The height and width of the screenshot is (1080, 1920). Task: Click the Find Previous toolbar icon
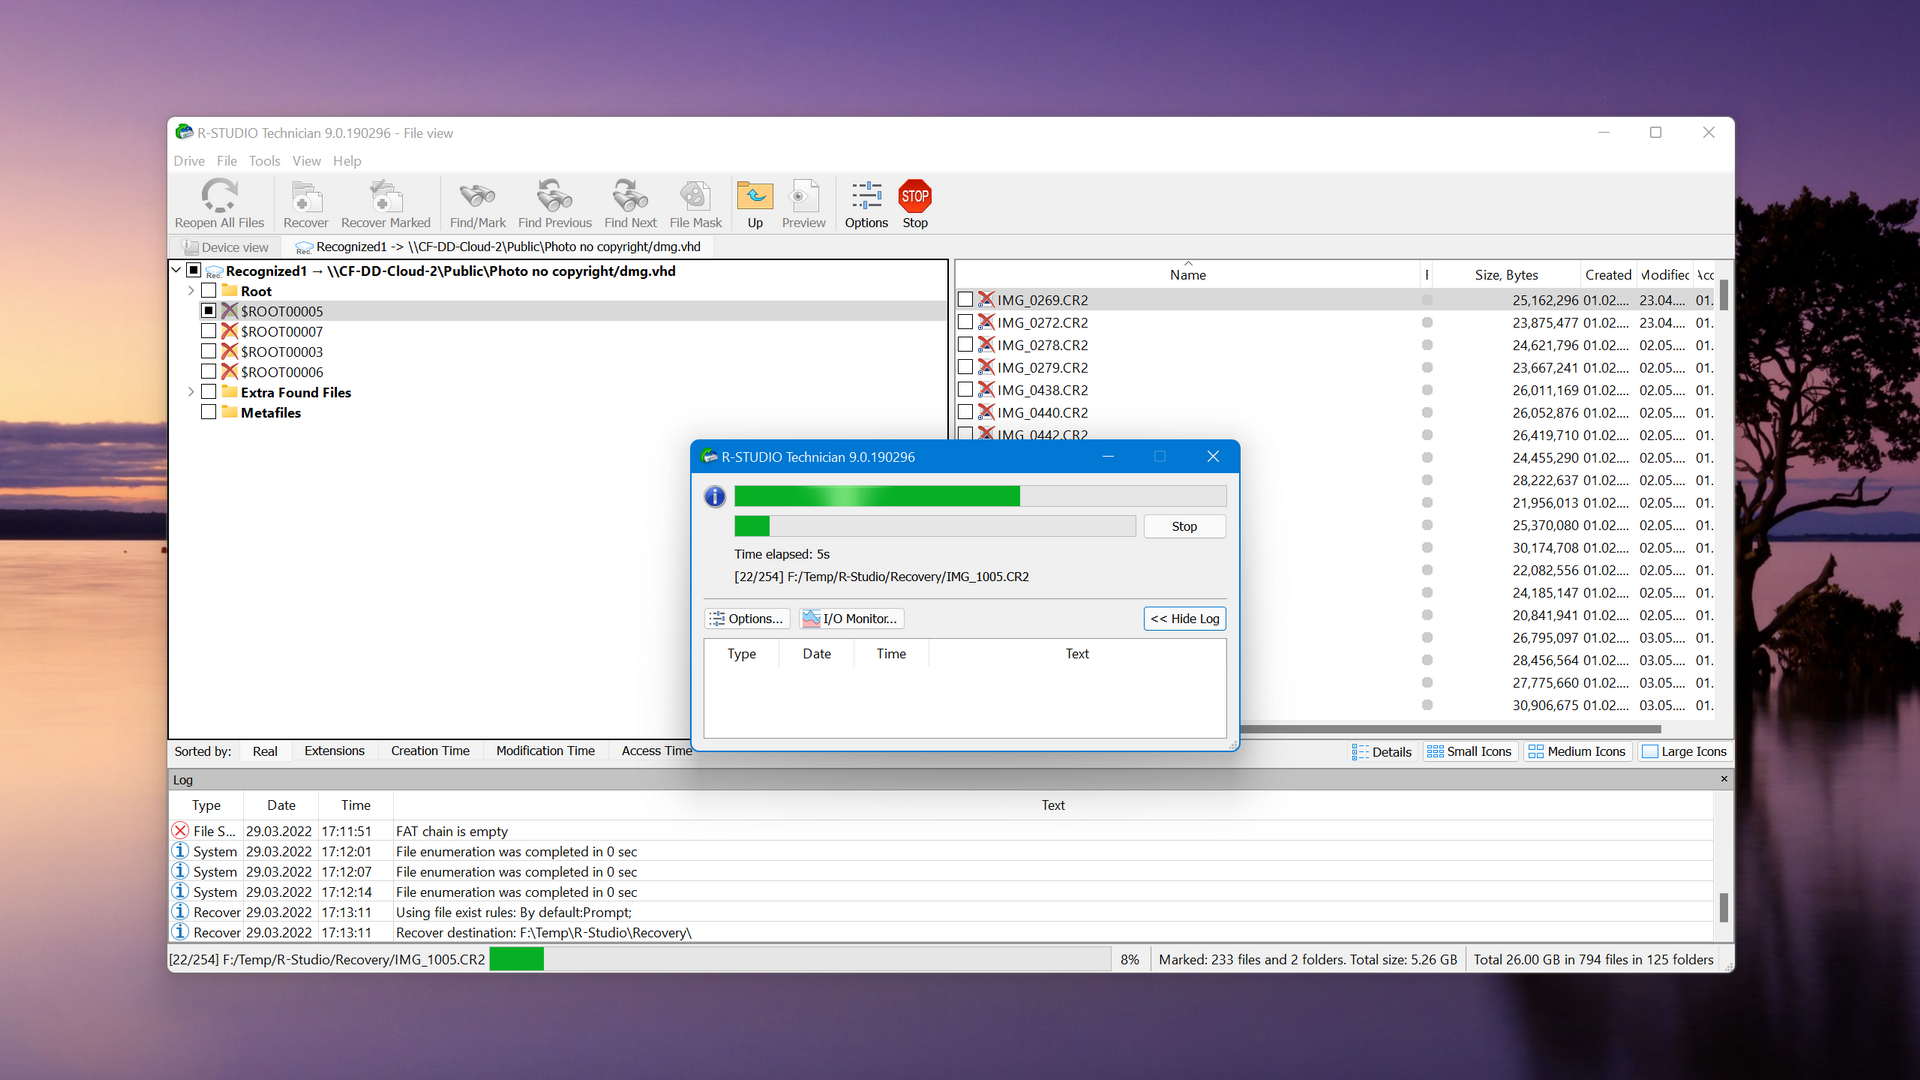554,204
